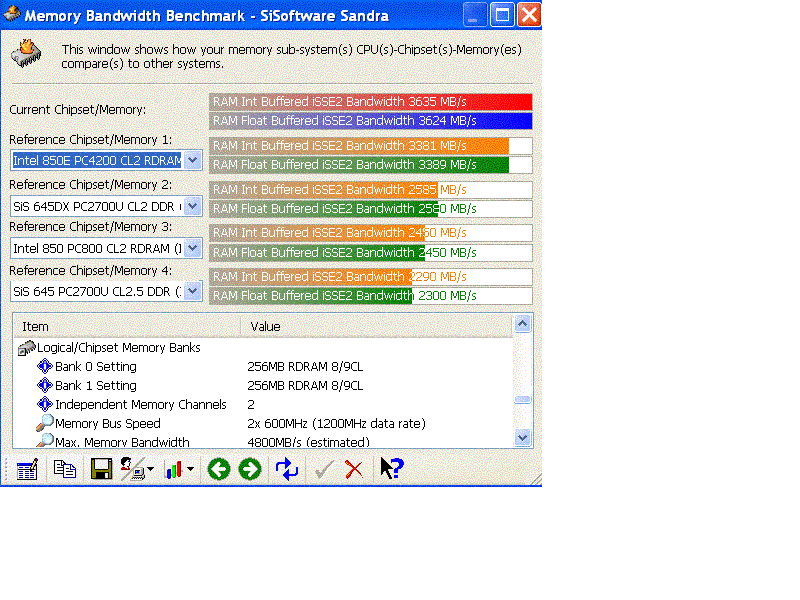The height and width of the screenshot is (600, 800).
Task: Select the Max. Memory Bandwidth row
Action: click(263, 441)
